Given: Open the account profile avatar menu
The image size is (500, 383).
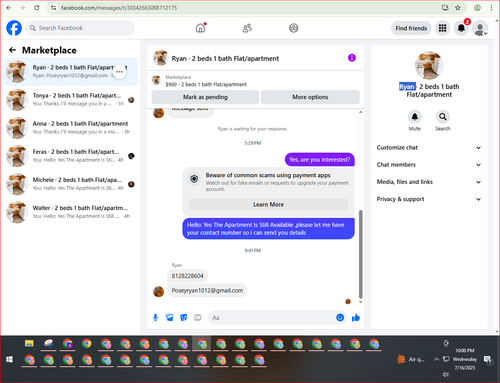Looking at the screenshot, I should tap(480, 29).
